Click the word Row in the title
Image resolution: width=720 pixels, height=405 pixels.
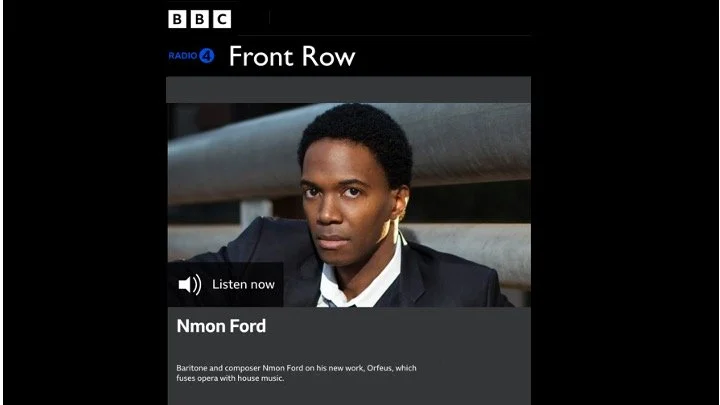pos(328,56)
